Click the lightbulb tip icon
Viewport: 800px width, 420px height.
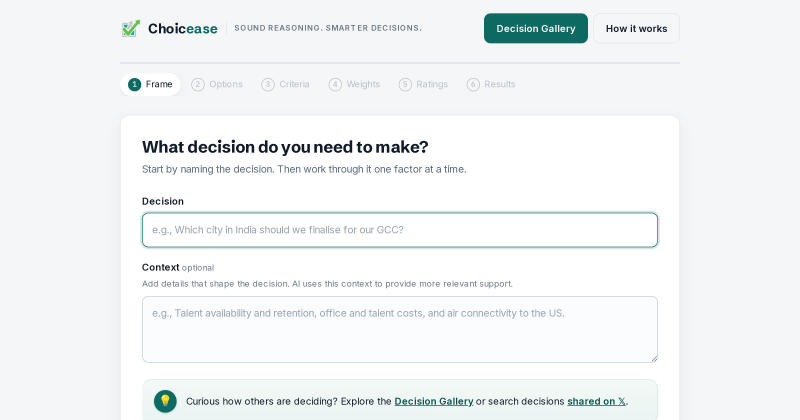[x=165, y=401]
